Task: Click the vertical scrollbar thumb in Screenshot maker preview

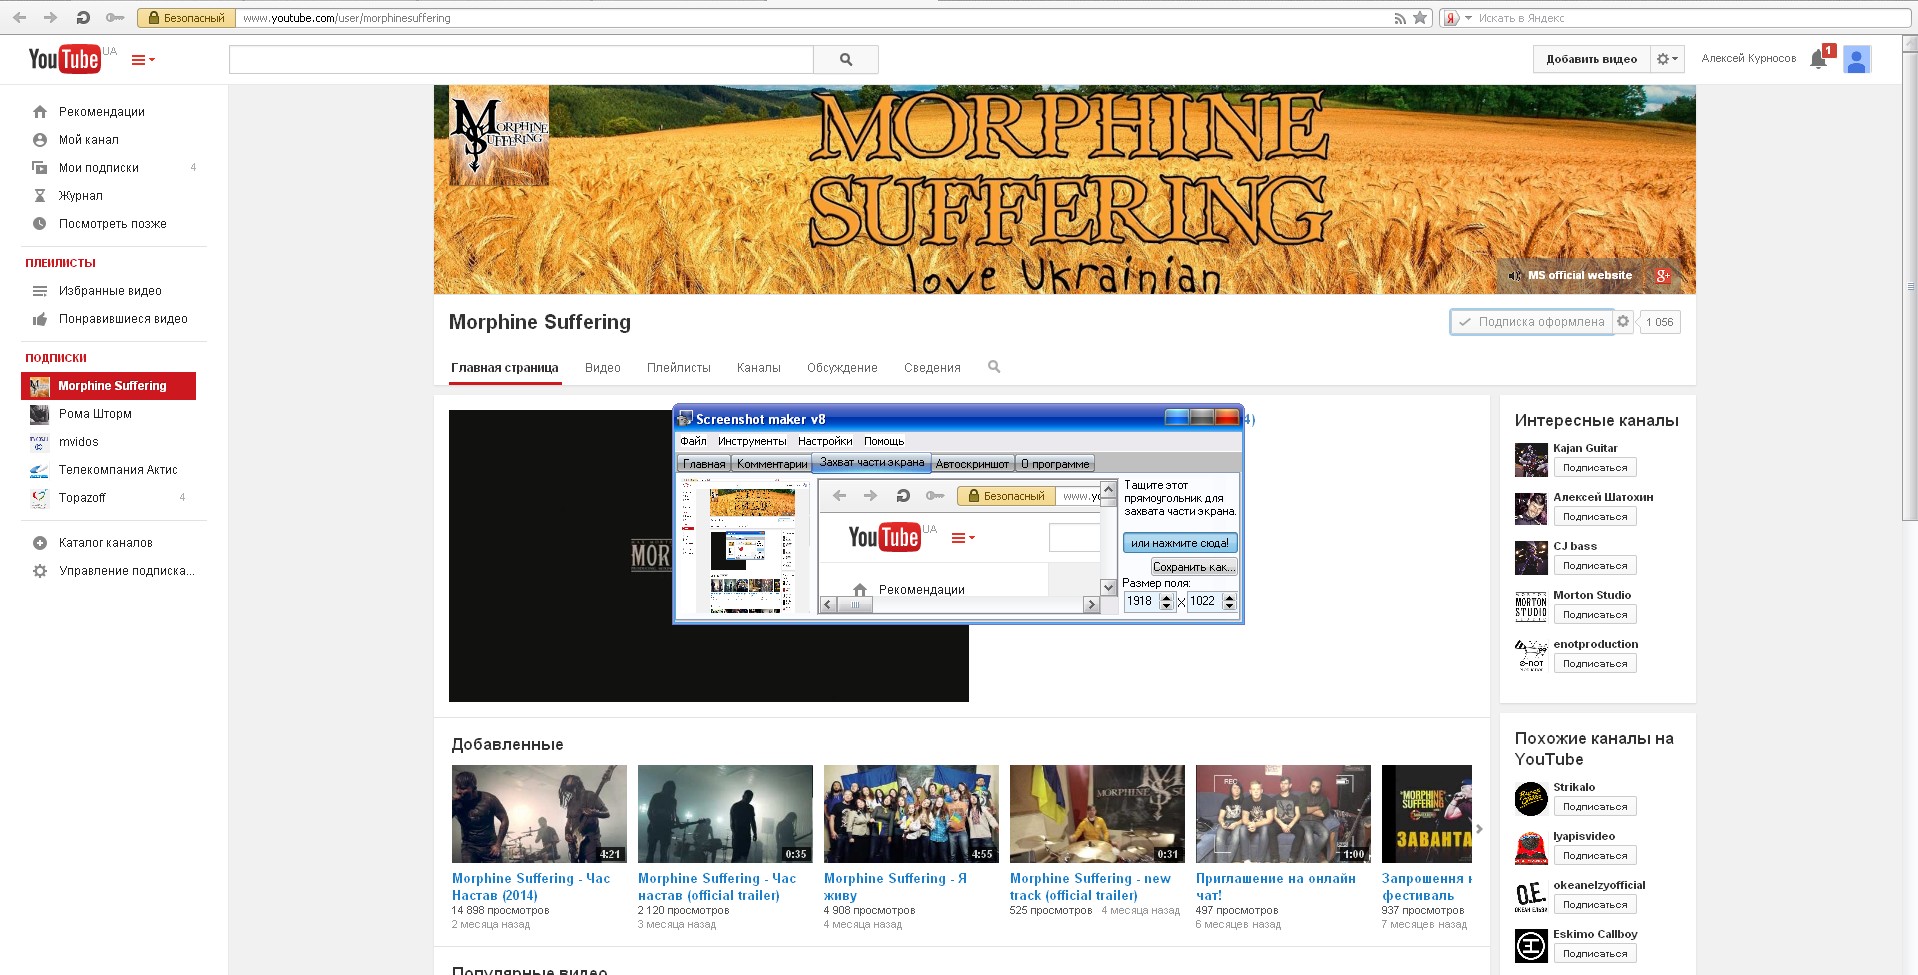Action: (1108, 503)
